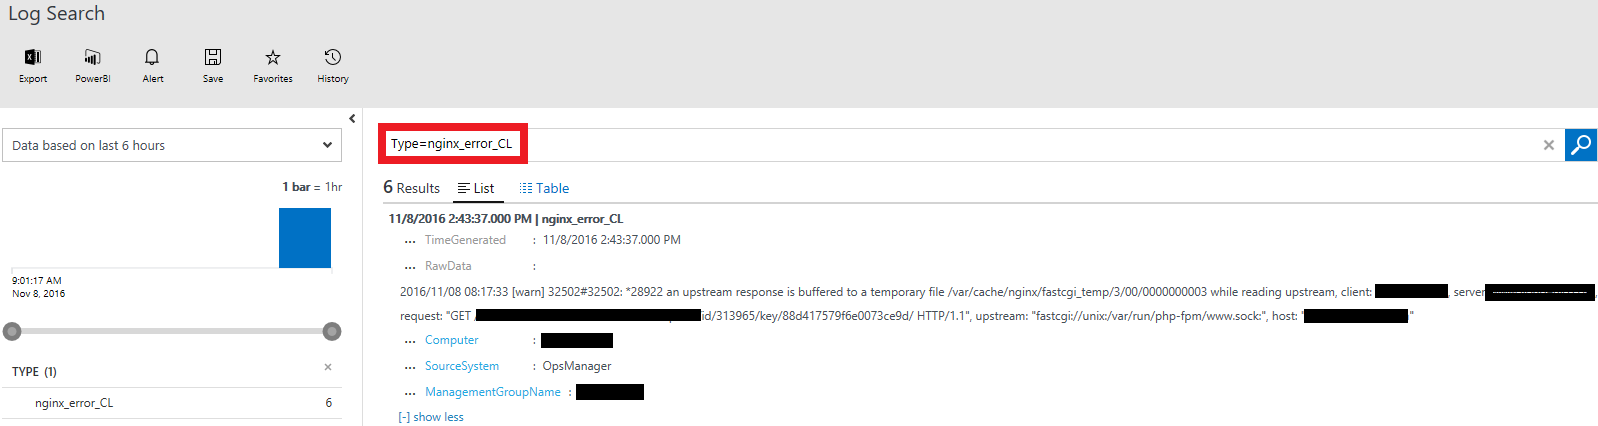Screen dimensions: 1598x426
Task: Collapse record with show less
Action: click(x=431, y=417)
